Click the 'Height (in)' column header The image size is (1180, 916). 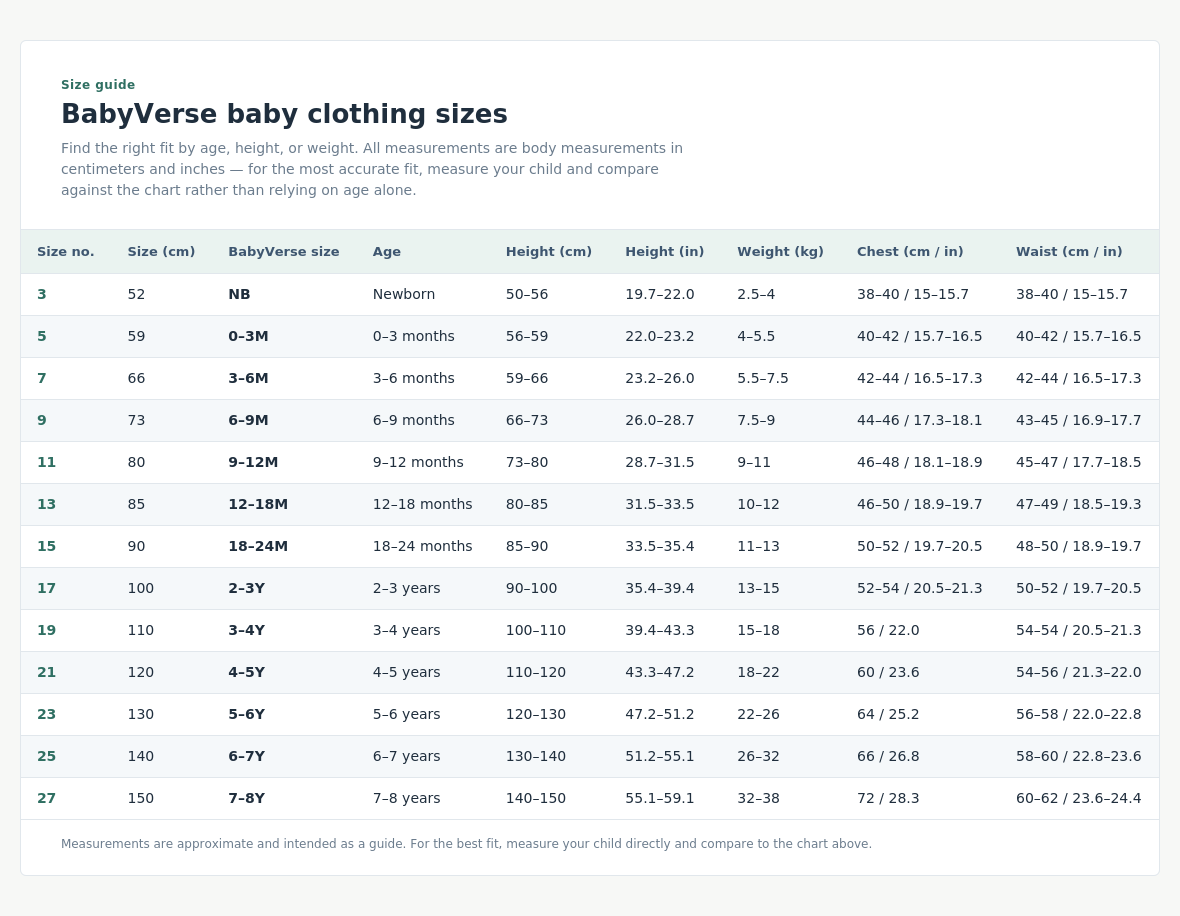point(665,252)
